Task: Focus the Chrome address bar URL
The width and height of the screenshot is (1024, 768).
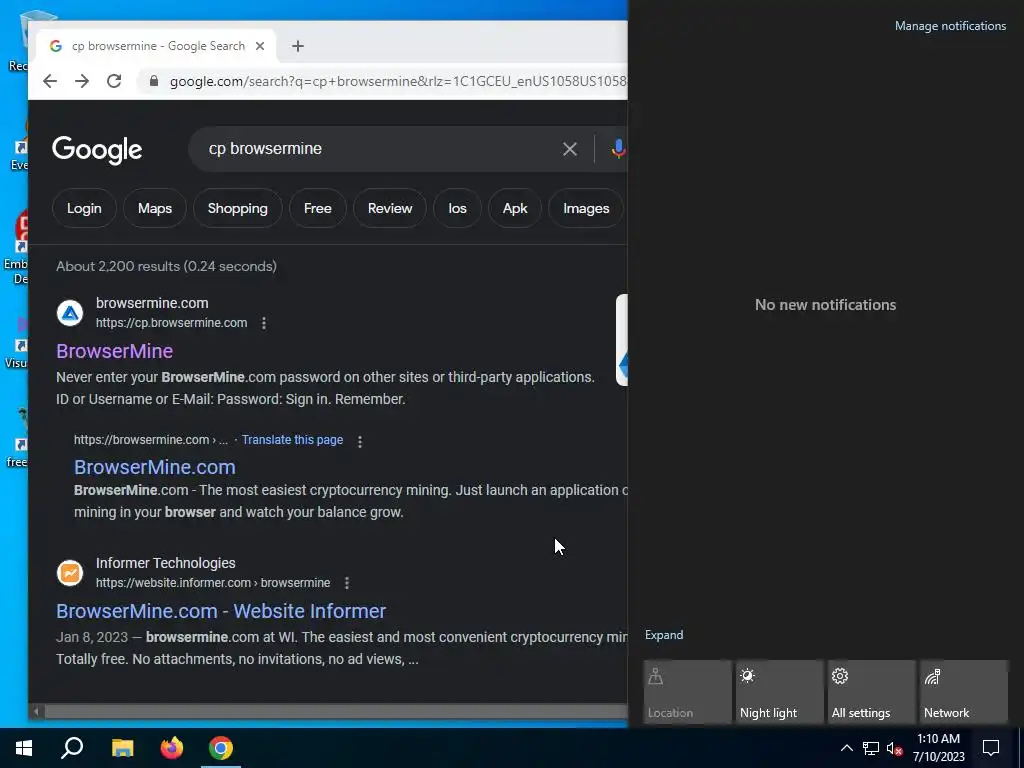Action: (397, 81)
